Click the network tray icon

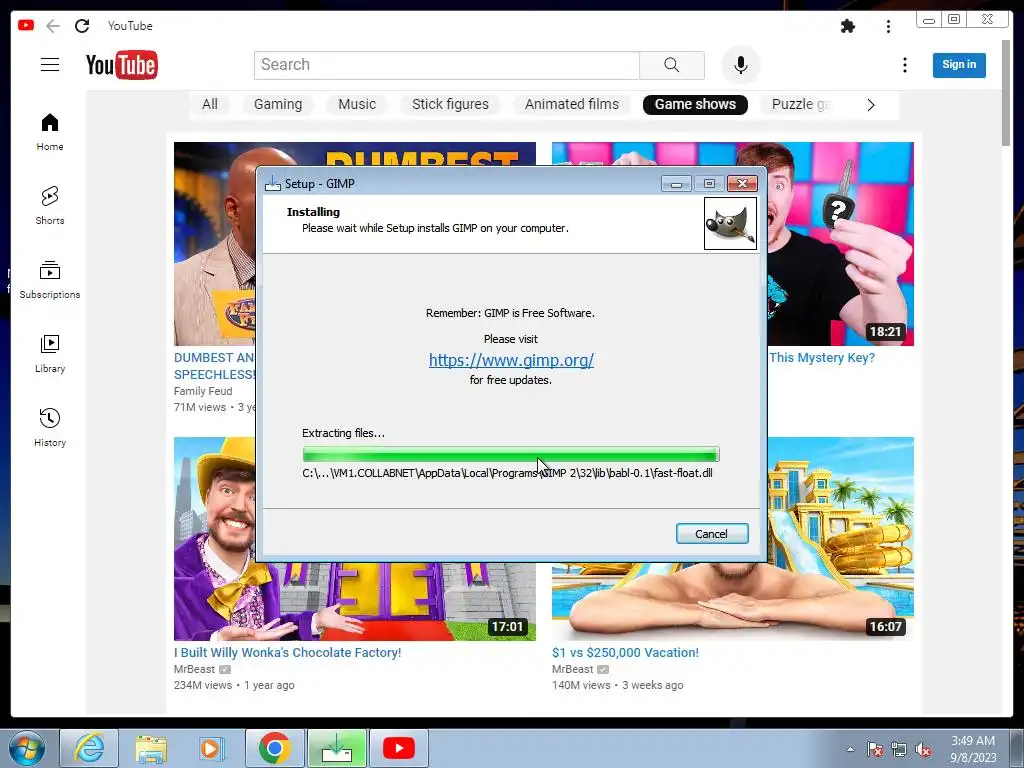point(899,749)
